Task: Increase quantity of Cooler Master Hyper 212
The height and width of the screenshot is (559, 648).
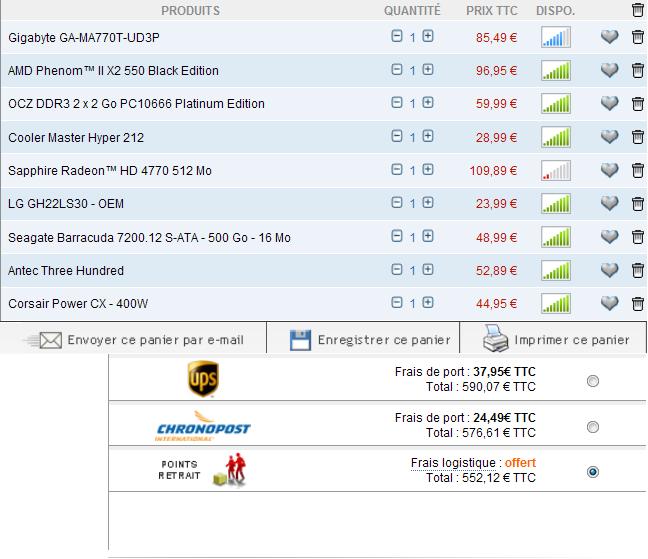Action: point(428,136)
